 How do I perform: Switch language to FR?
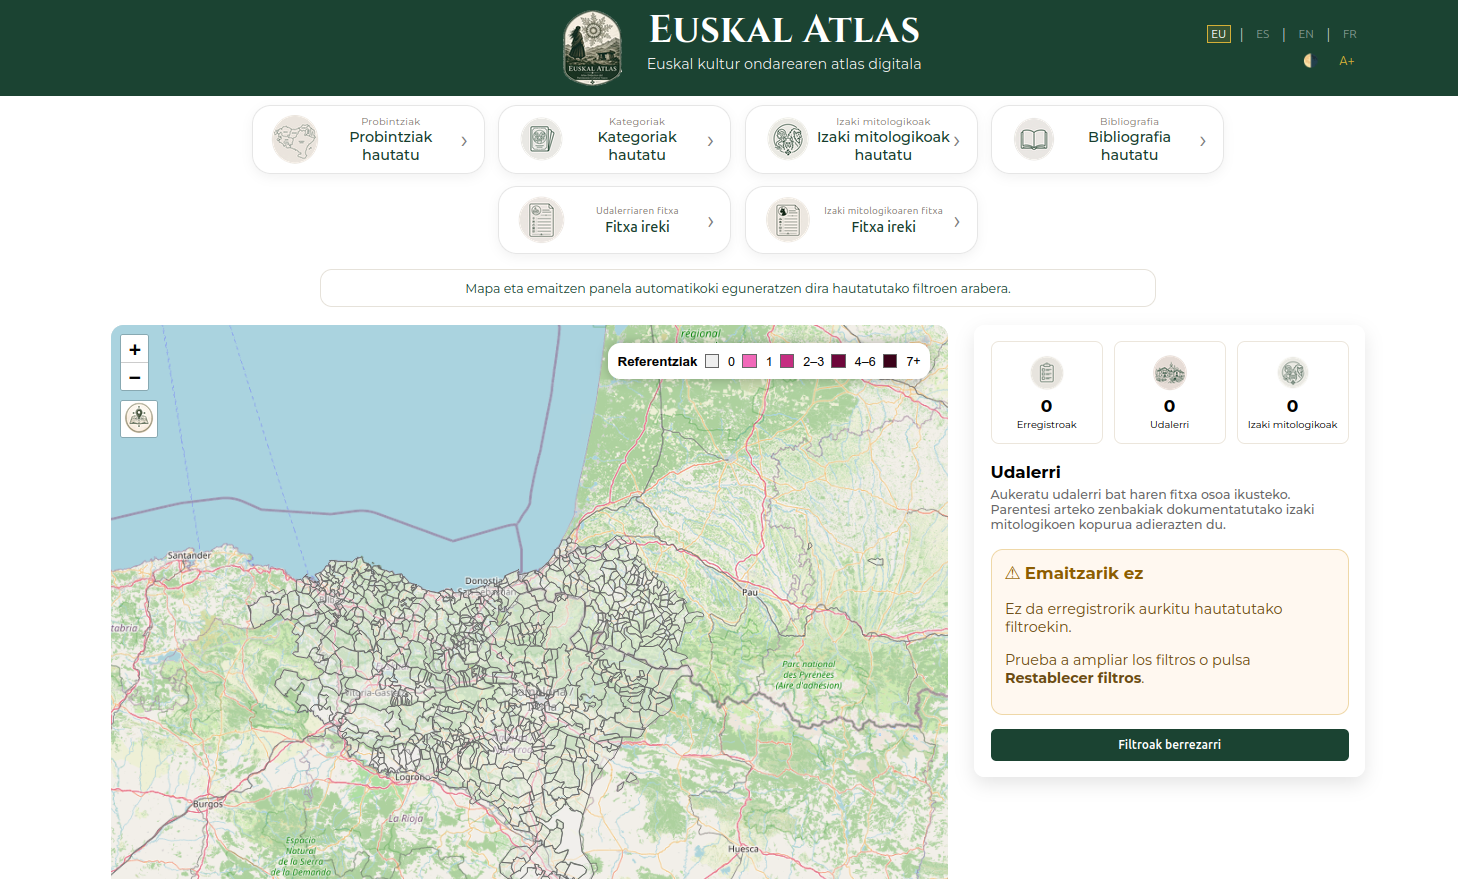point(1350,34)
